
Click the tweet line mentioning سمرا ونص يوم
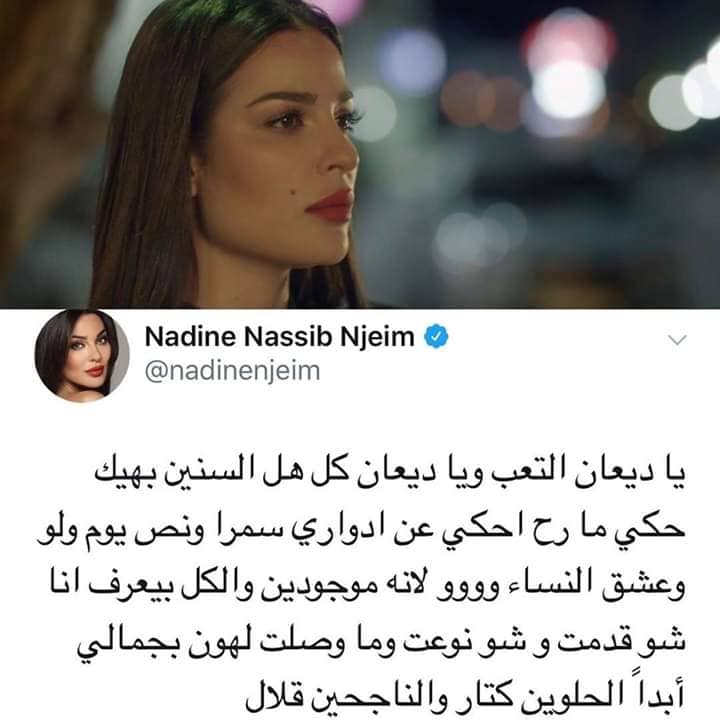361,529
